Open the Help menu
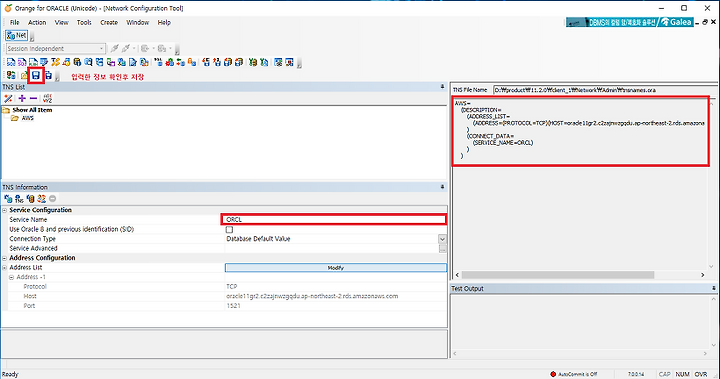The width and height of the screenshot is (720, 379). (164, 22)
